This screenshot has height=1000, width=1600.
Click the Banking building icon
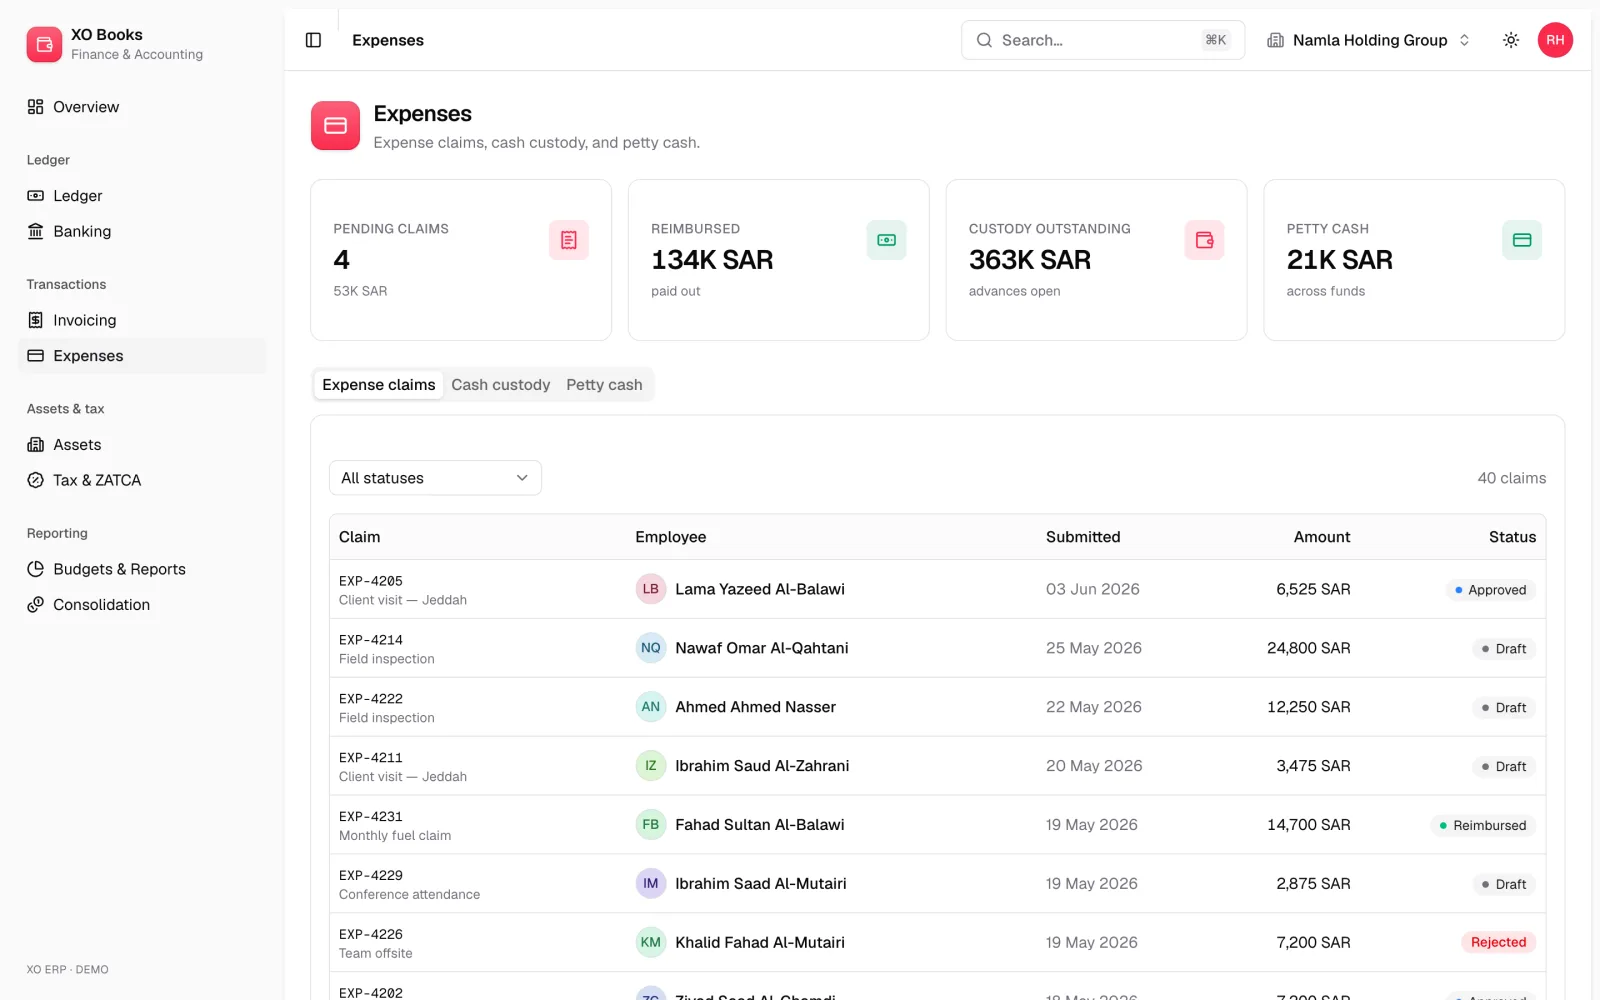pyautogui.click(x=35, y=231)
